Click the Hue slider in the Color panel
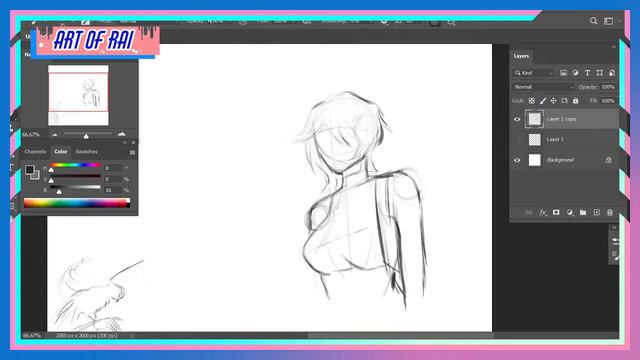Screen dimensions: 640x360 pos(75,165)
